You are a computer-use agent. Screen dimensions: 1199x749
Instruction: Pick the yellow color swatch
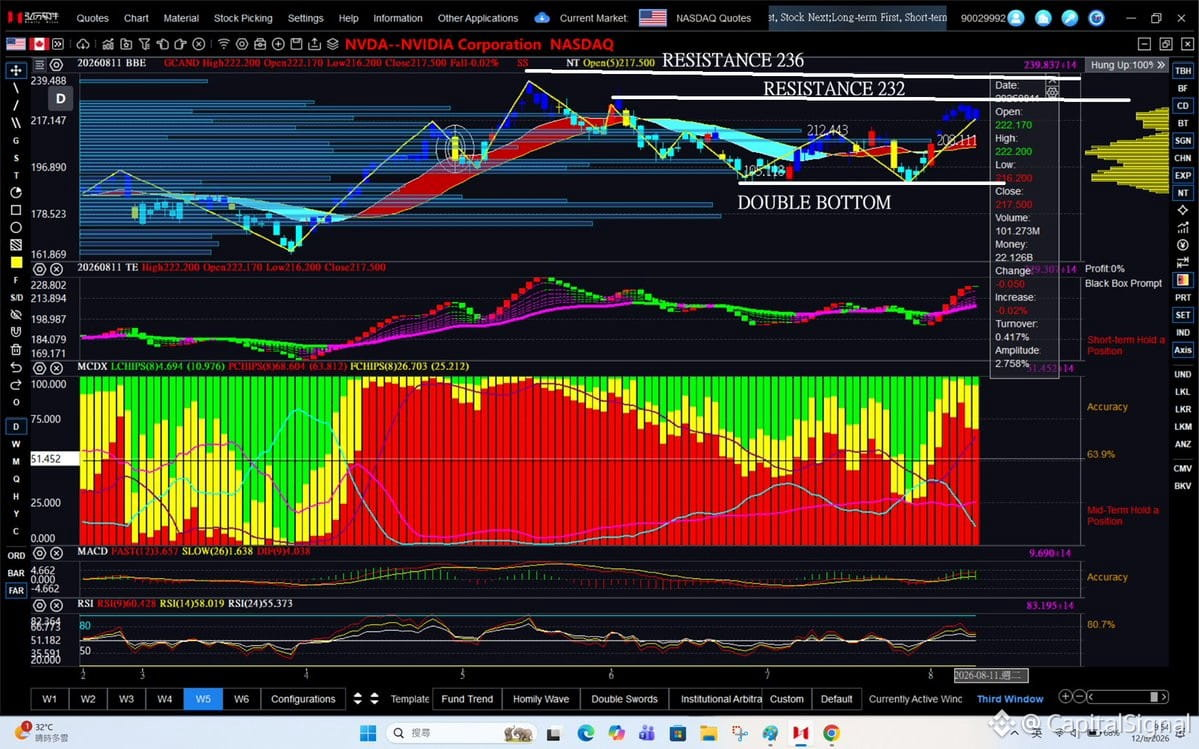point(15,263)
